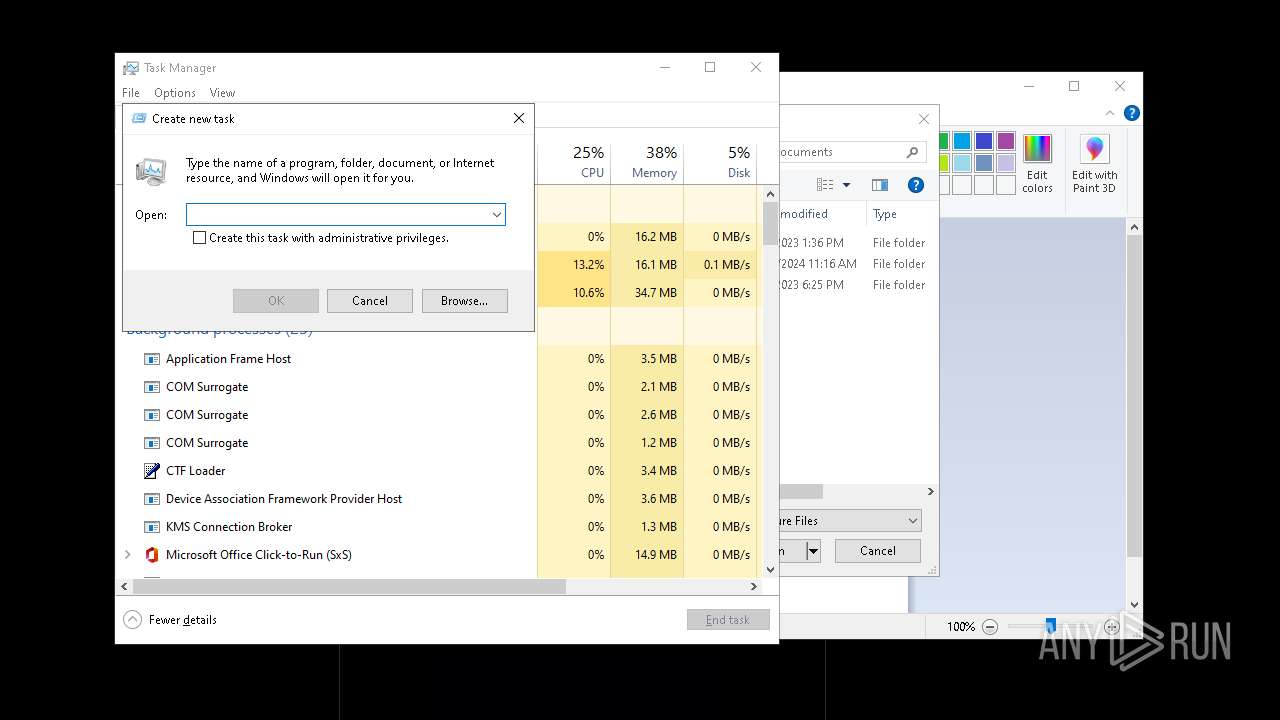Open the view options dropdown arrow
The width and height of the screenshot is (1280, 720).
tap(846, 185)
